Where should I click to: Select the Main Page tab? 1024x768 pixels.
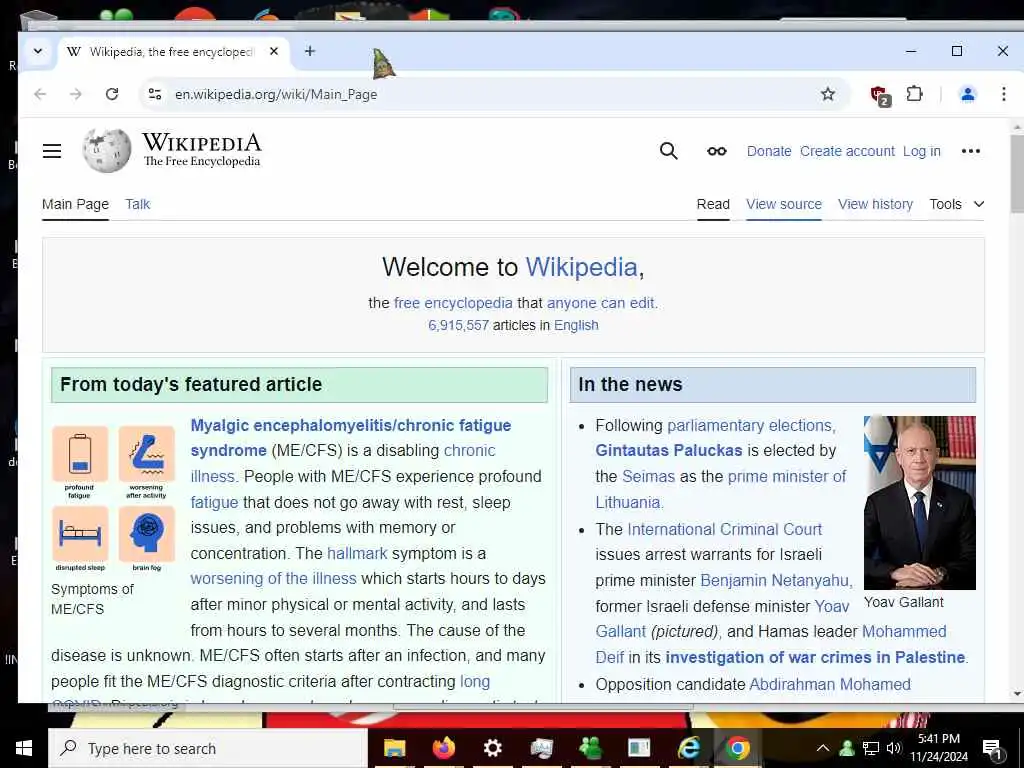(x=75, y=204)
